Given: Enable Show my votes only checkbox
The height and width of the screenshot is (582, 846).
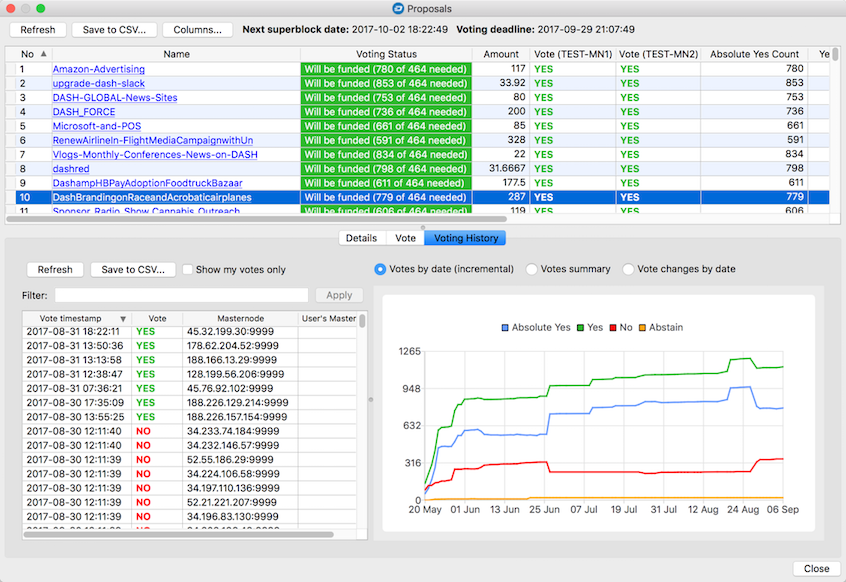Looking at the screenshot, I should tap(187, 269).
